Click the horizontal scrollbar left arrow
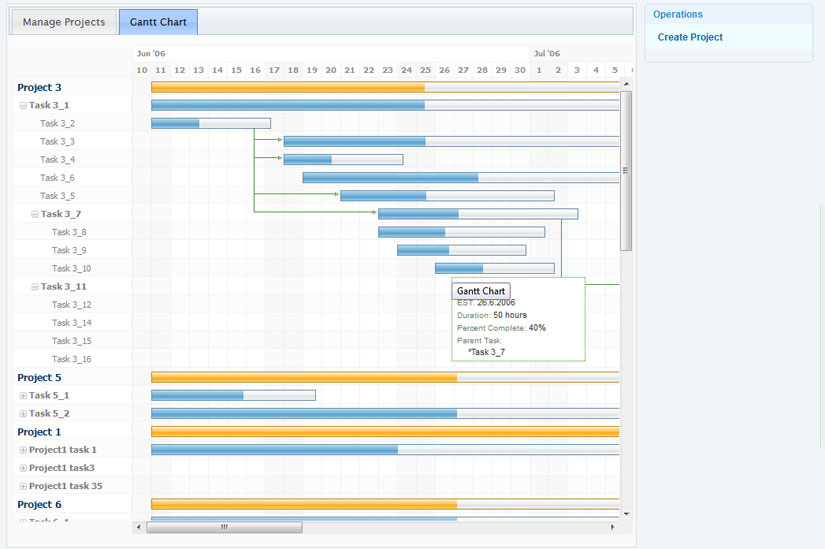 coord(139,526)
